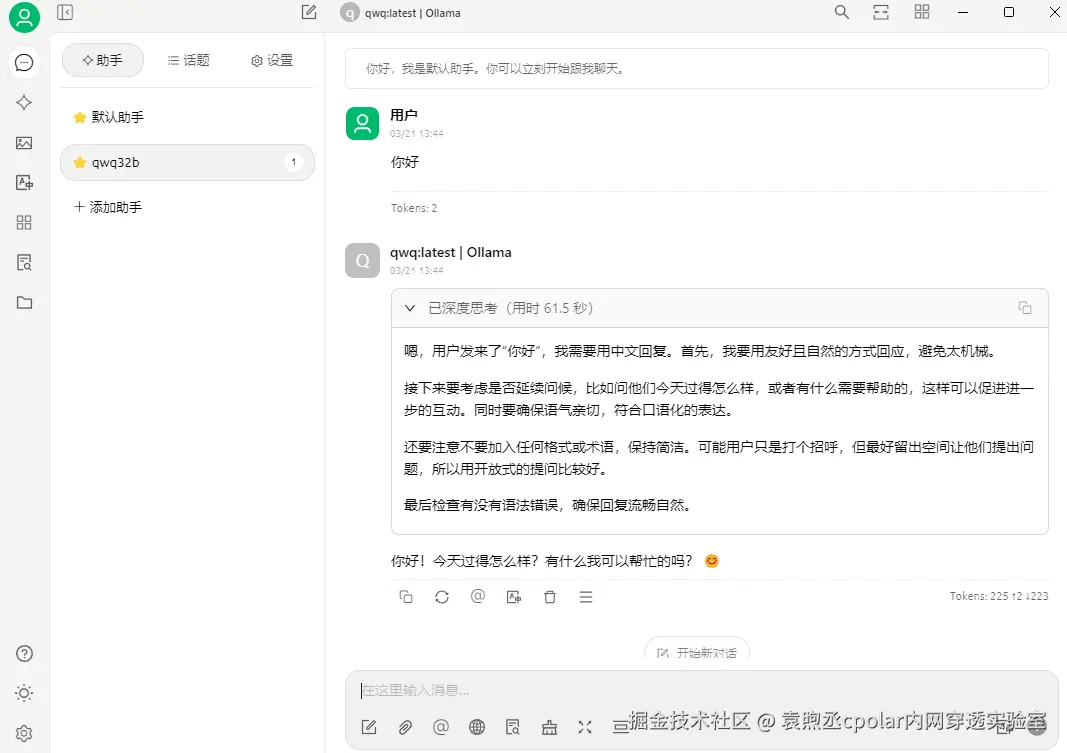Delete the assistant reply message

click(x=550, y=597)
